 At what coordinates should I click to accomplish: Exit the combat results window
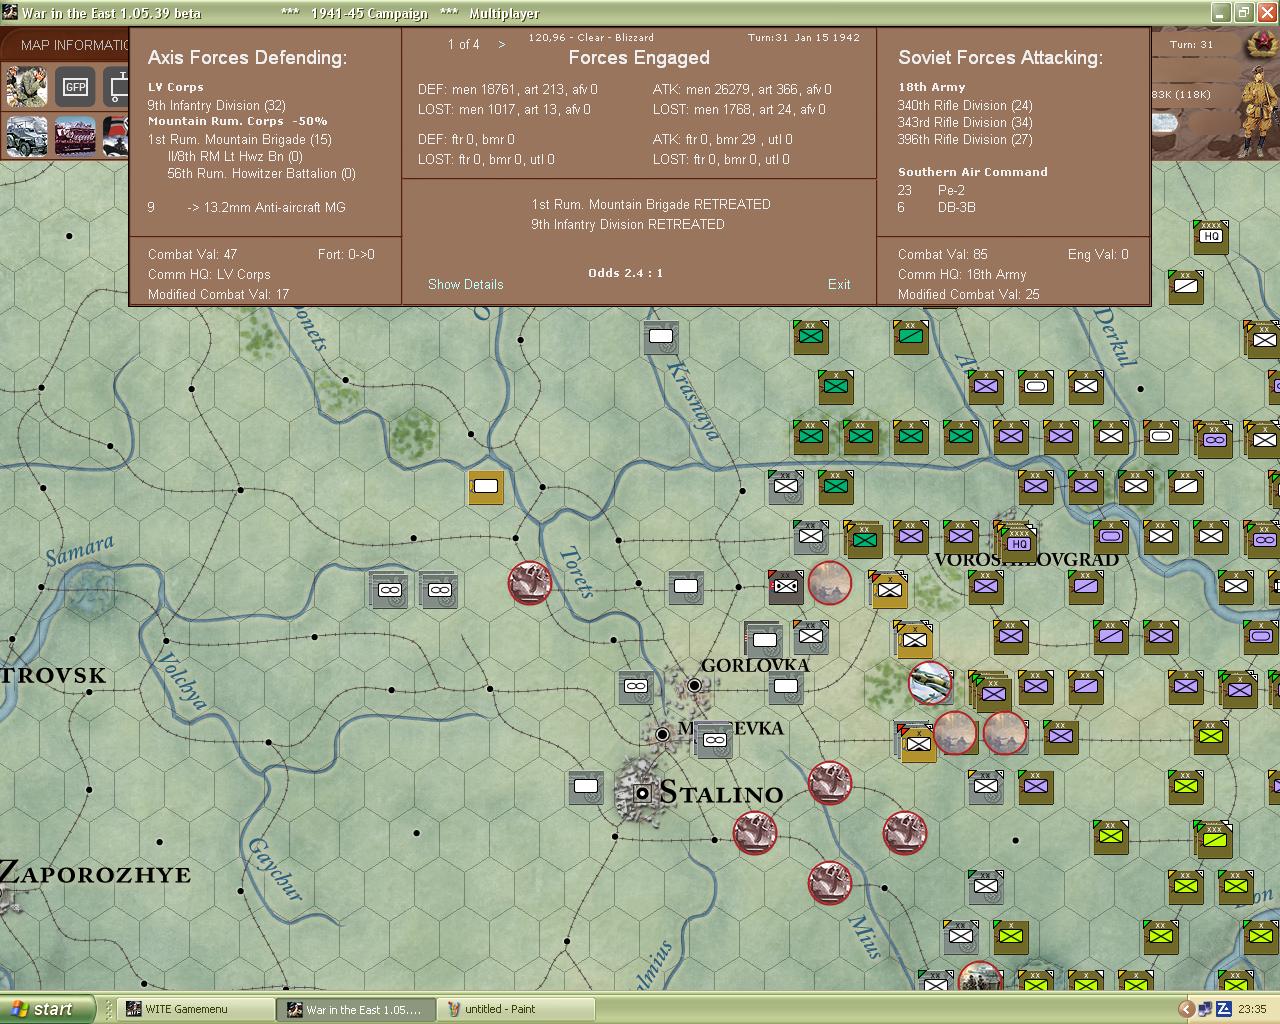coord(839,284)
